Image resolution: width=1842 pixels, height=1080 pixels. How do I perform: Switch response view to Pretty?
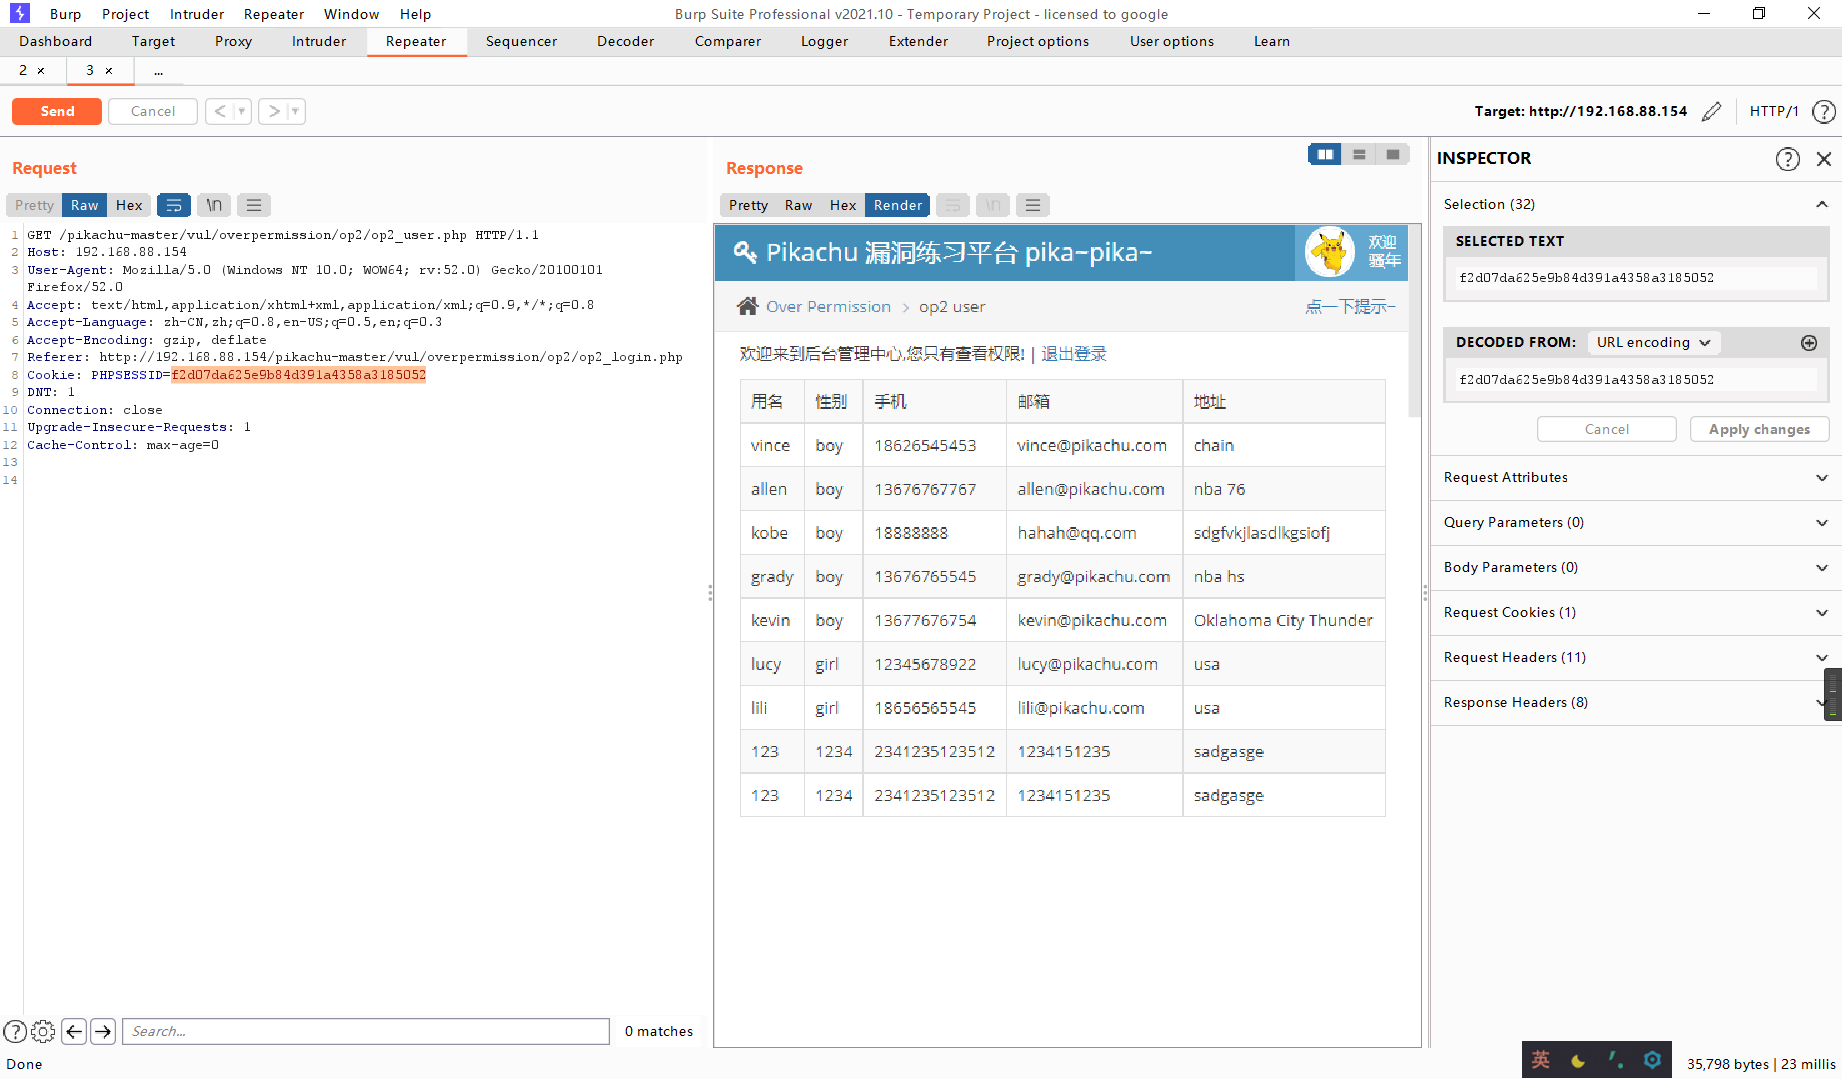tap(748, 205)
